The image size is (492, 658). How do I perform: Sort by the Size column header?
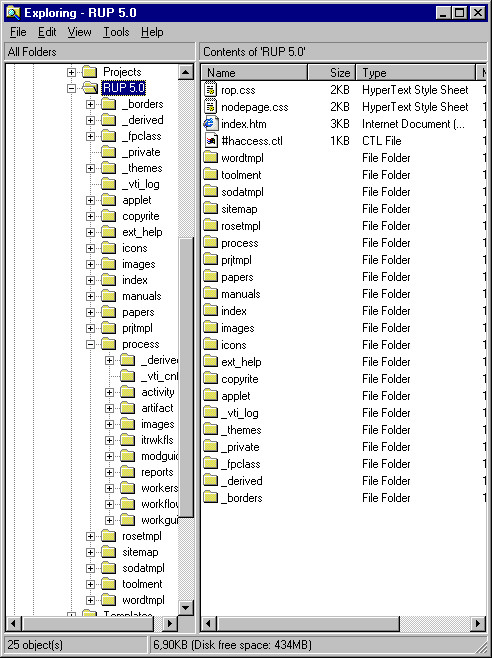point(332,73)
